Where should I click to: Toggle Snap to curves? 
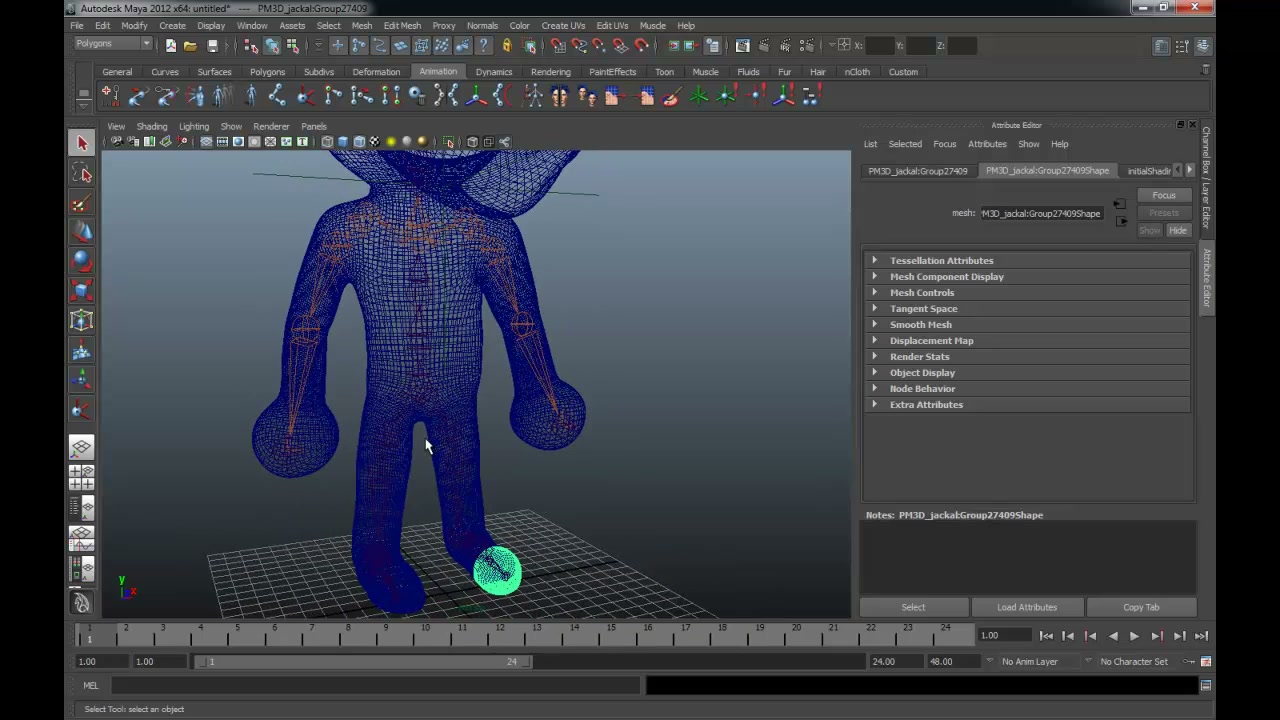point(579,45)
